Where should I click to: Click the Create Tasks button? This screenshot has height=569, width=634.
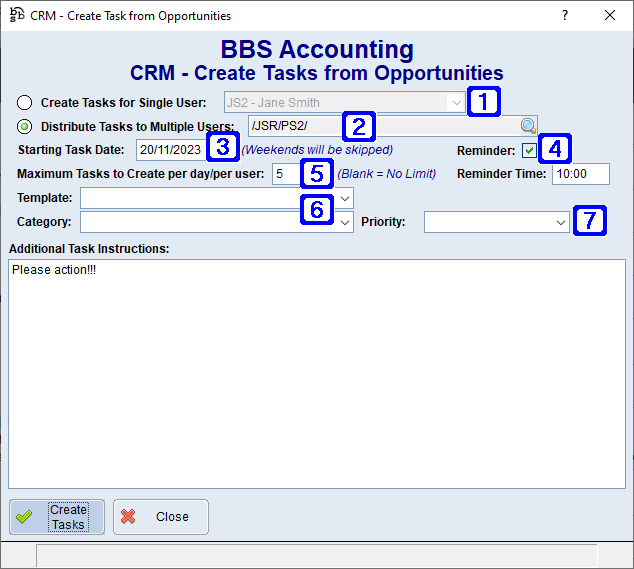57,517
